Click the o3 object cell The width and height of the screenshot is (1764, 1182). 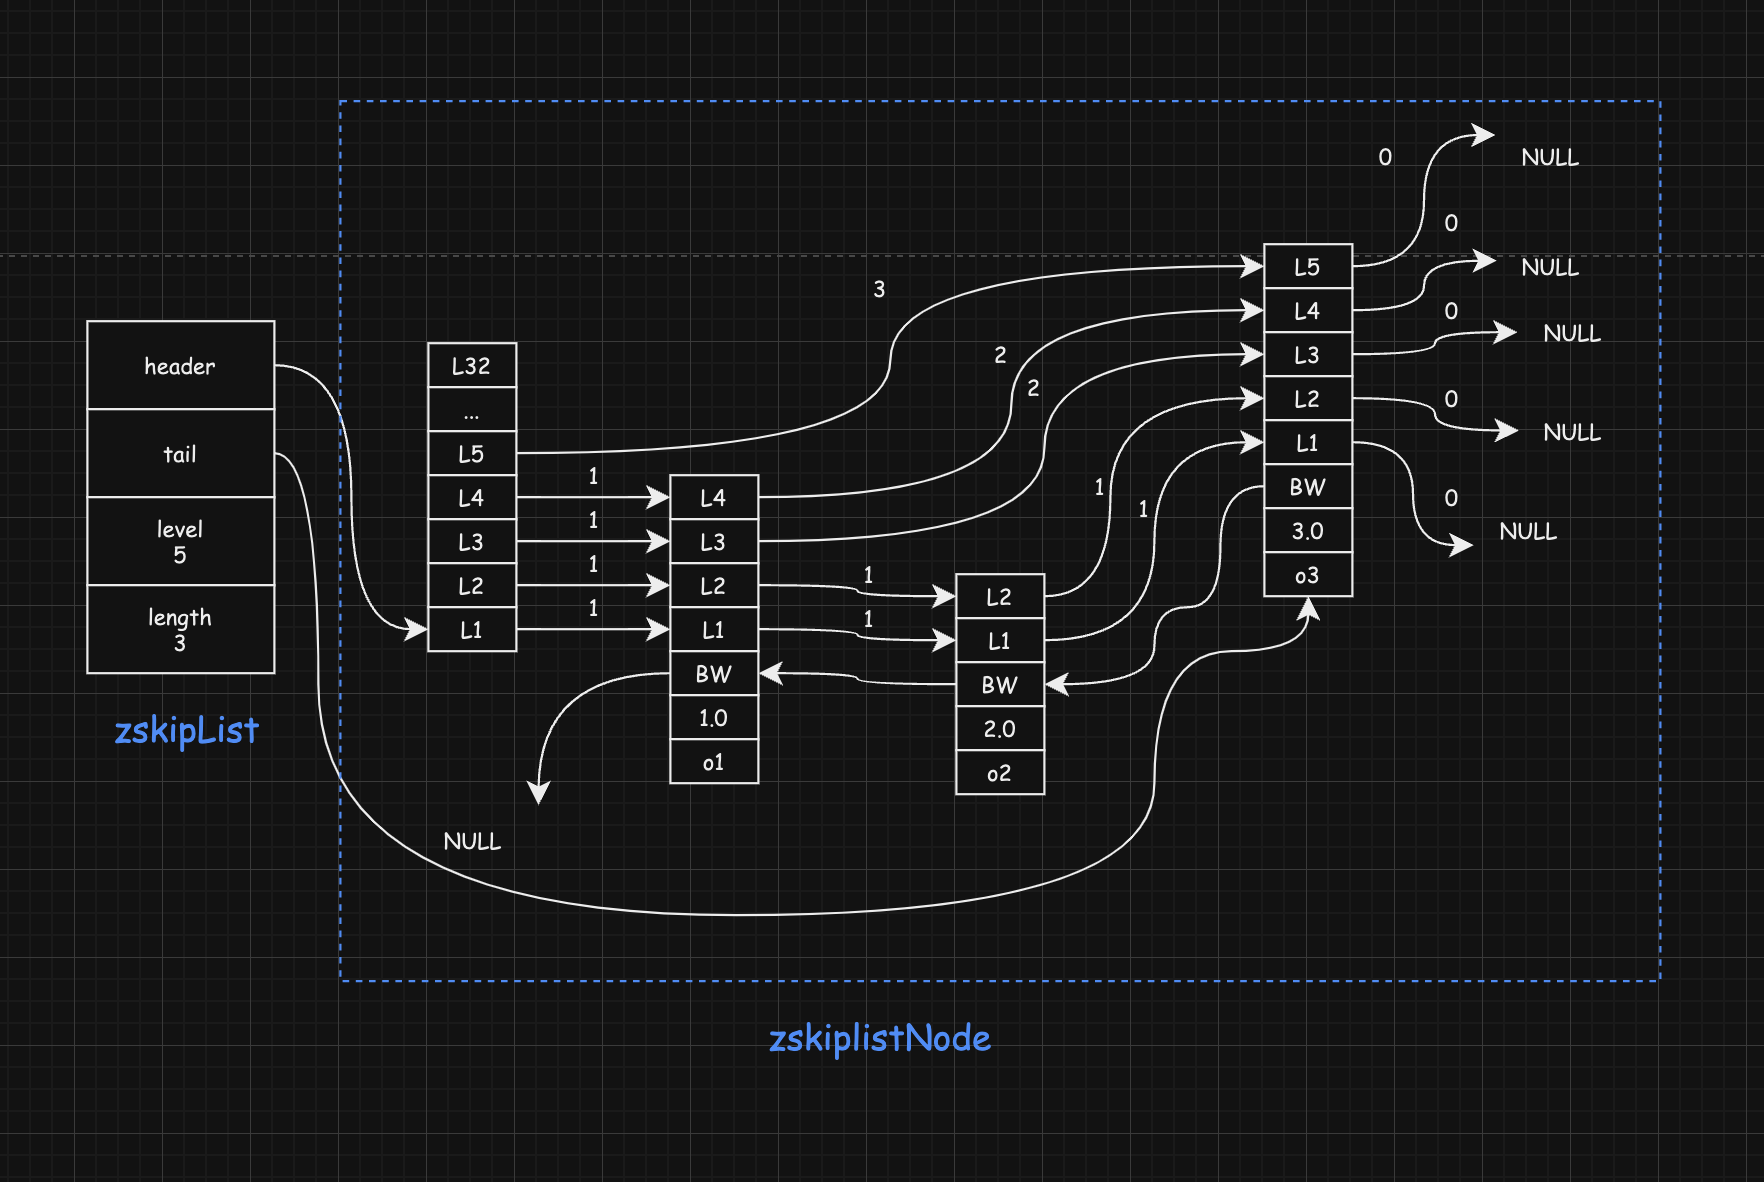(x=1307, y=575)
